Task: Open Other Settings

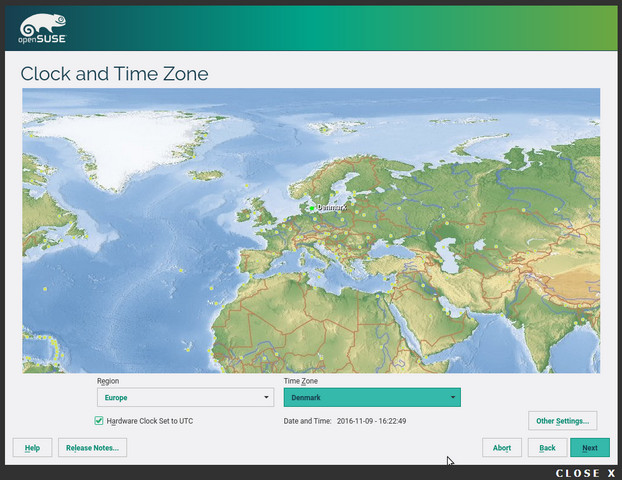Action: 563,421
